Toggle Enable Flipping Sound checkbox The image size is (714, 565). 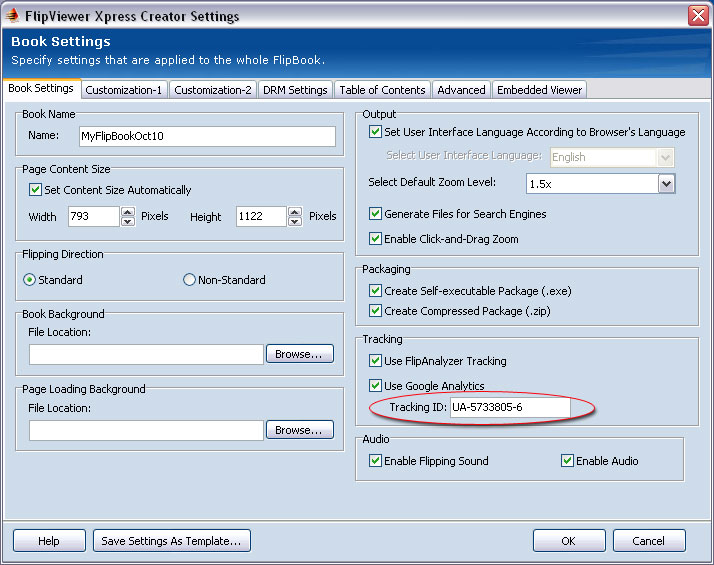tap(375, 461)
